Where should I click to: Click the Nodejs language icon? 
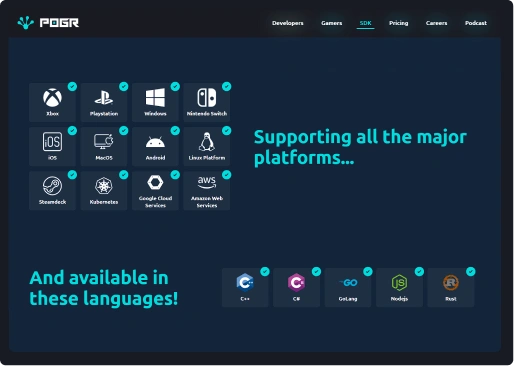(399, 283)
